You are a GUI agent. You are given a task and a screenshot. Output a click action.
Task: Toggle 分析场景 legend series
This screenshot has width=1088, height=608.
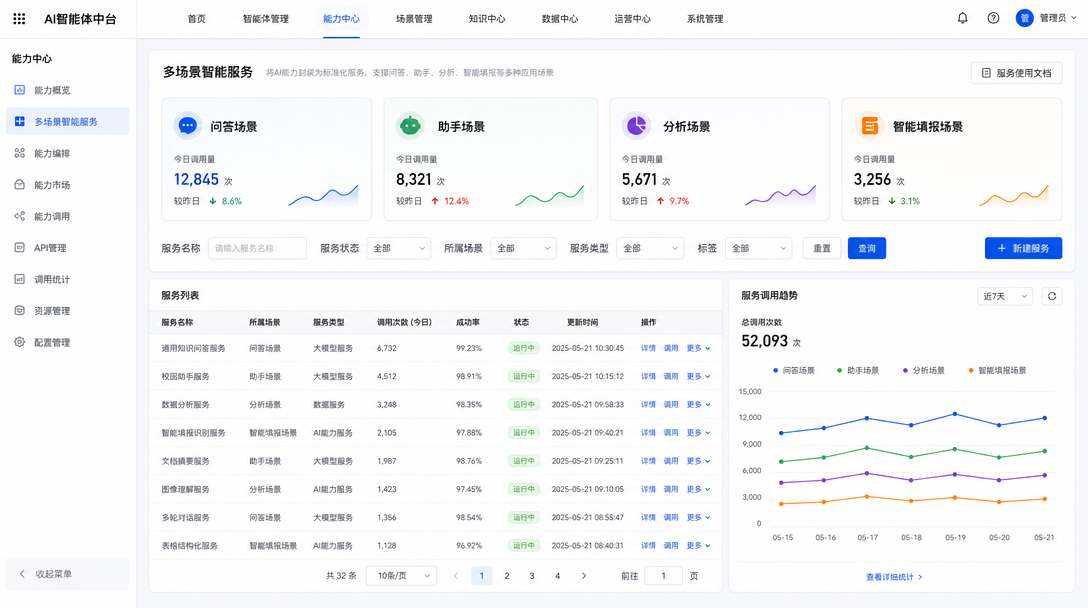click(x=924, y=371)
